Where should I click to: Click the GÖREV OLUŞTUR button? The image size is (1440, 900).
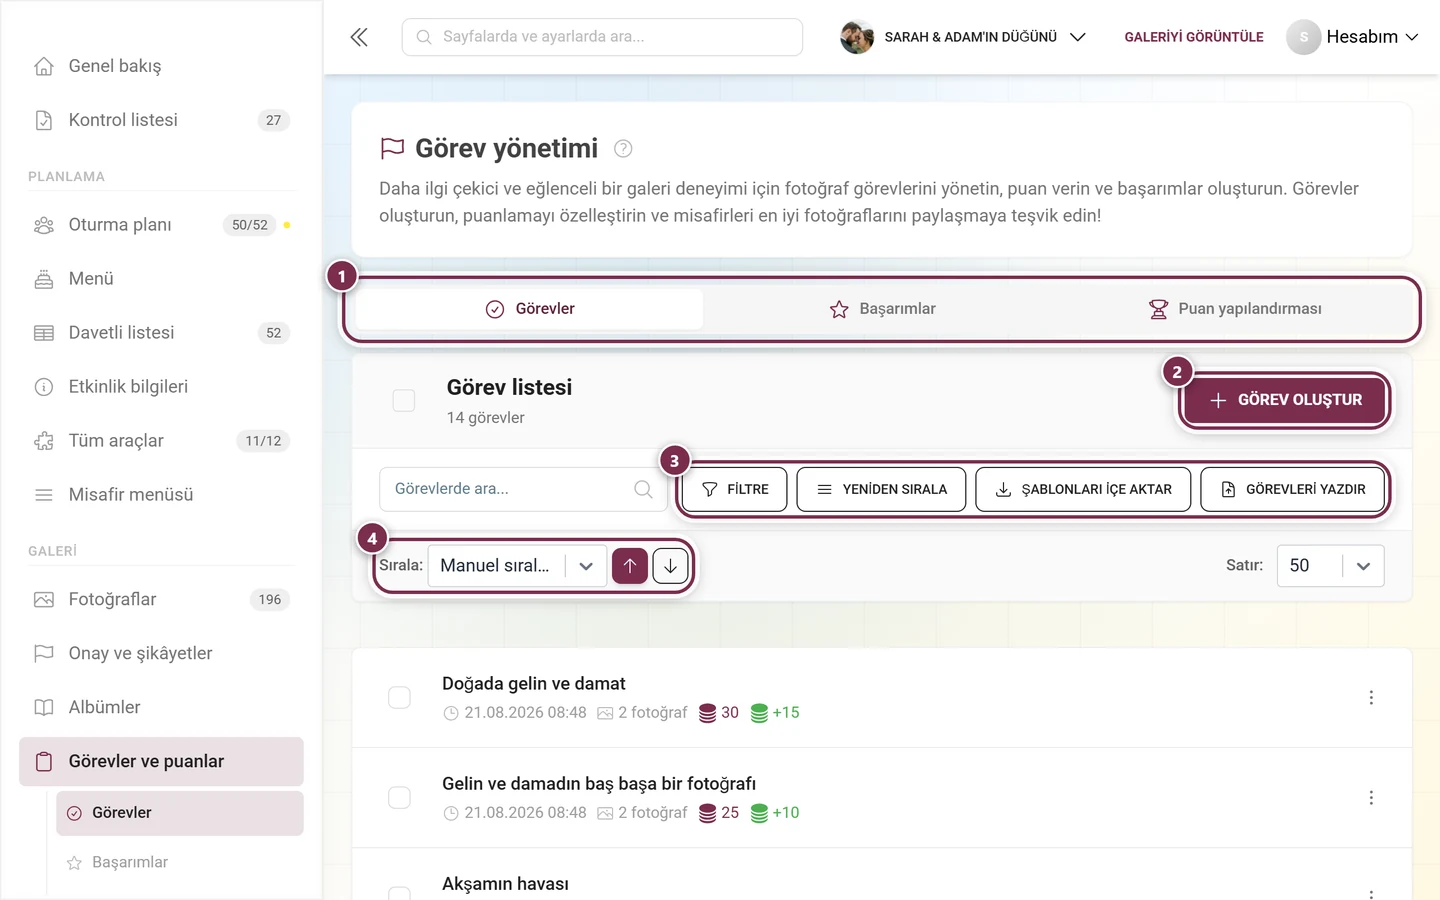(x=1286, y=400)
